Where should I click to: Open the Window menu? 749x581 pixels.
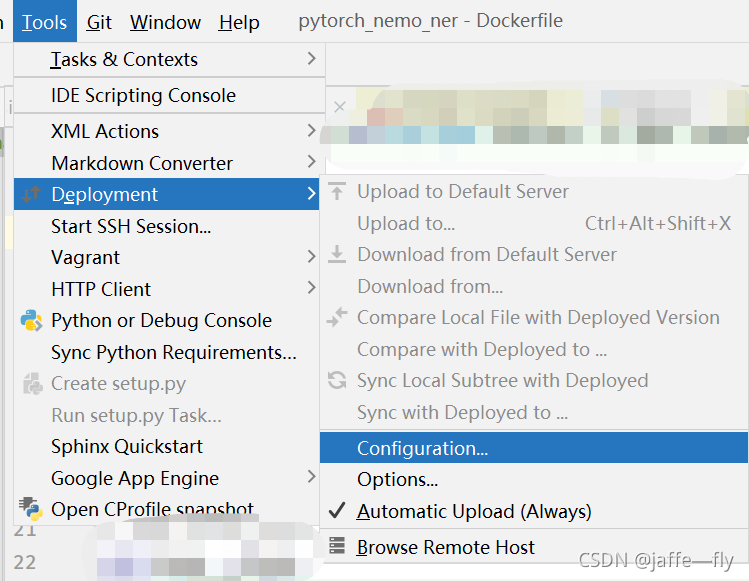coord(165,22)
